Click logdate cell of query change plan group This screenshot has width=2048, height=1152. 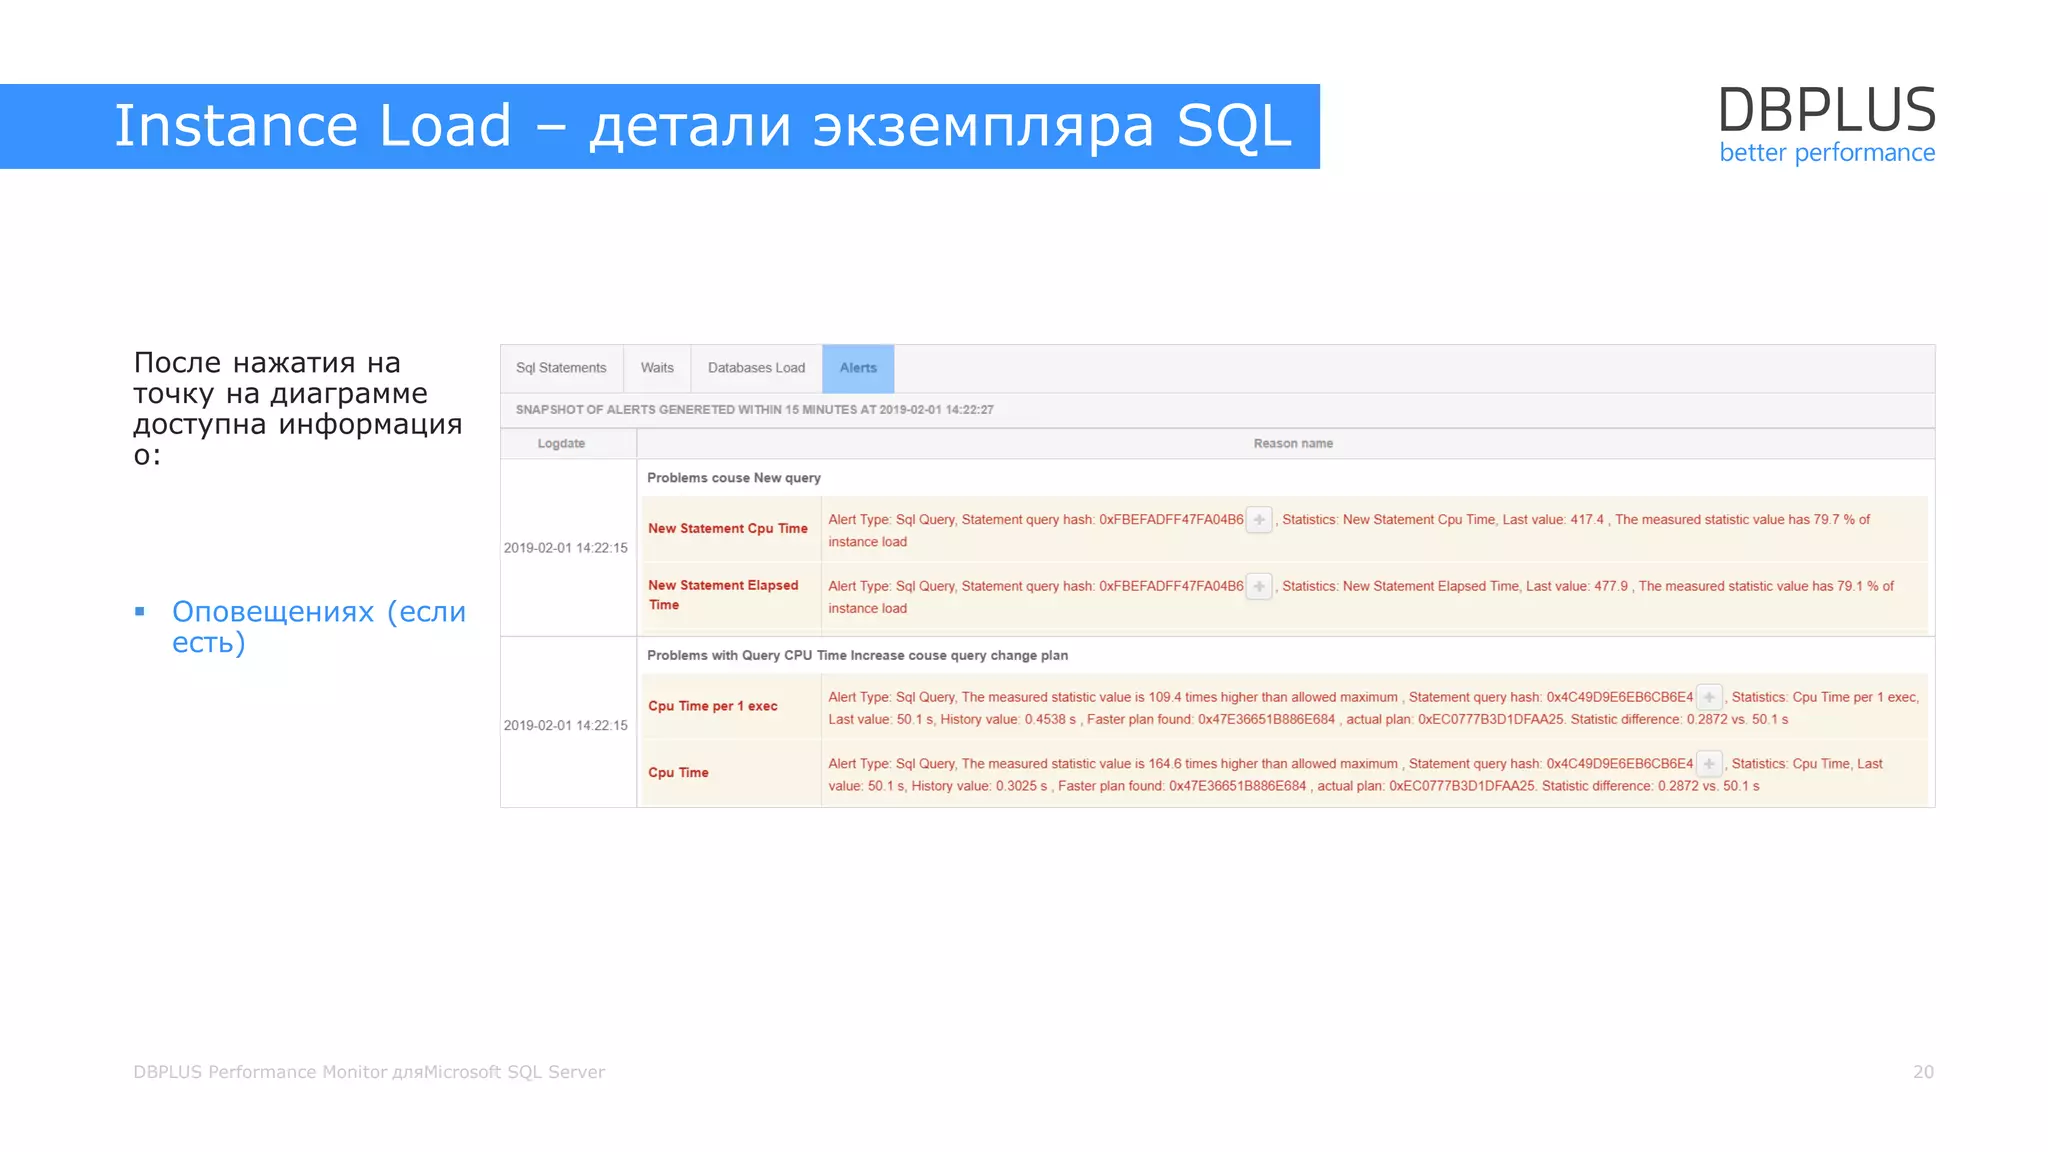(x=566, y=725)
